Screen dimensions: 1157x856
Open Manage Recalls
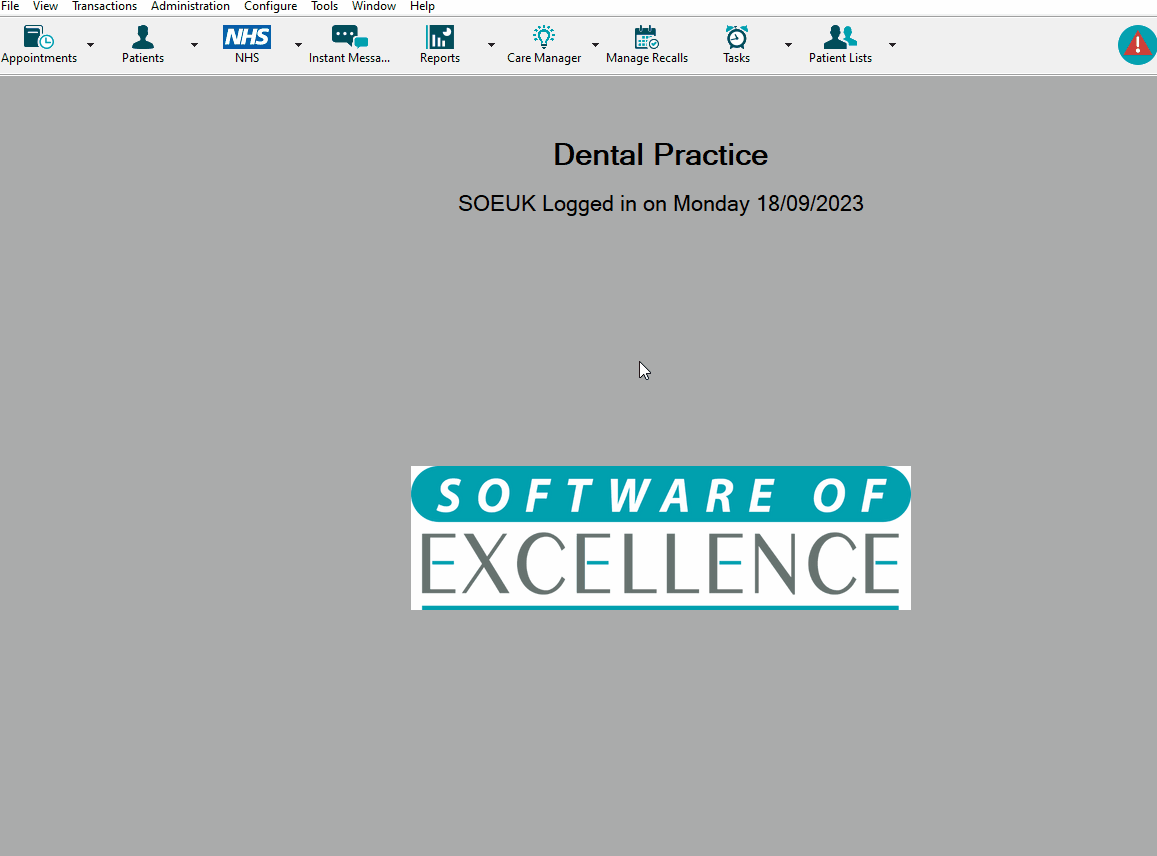[646, 38]
